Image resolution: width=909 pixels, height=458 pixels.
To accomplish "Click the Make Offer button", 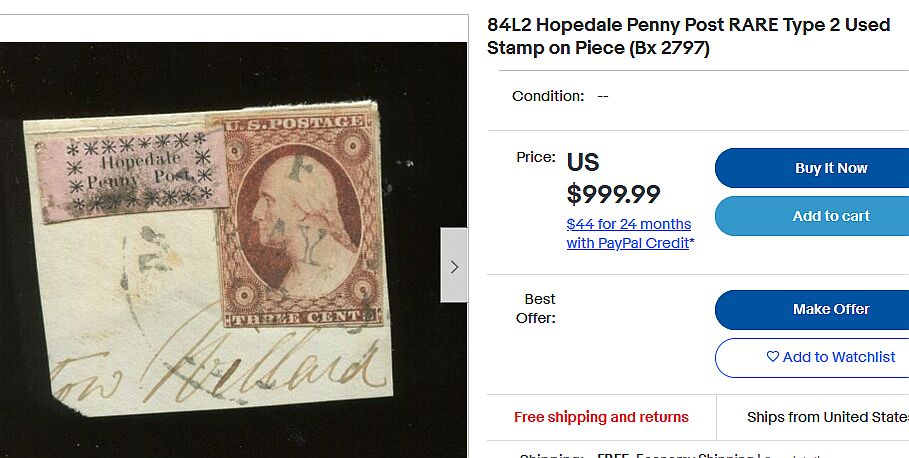I will point(812,310).
